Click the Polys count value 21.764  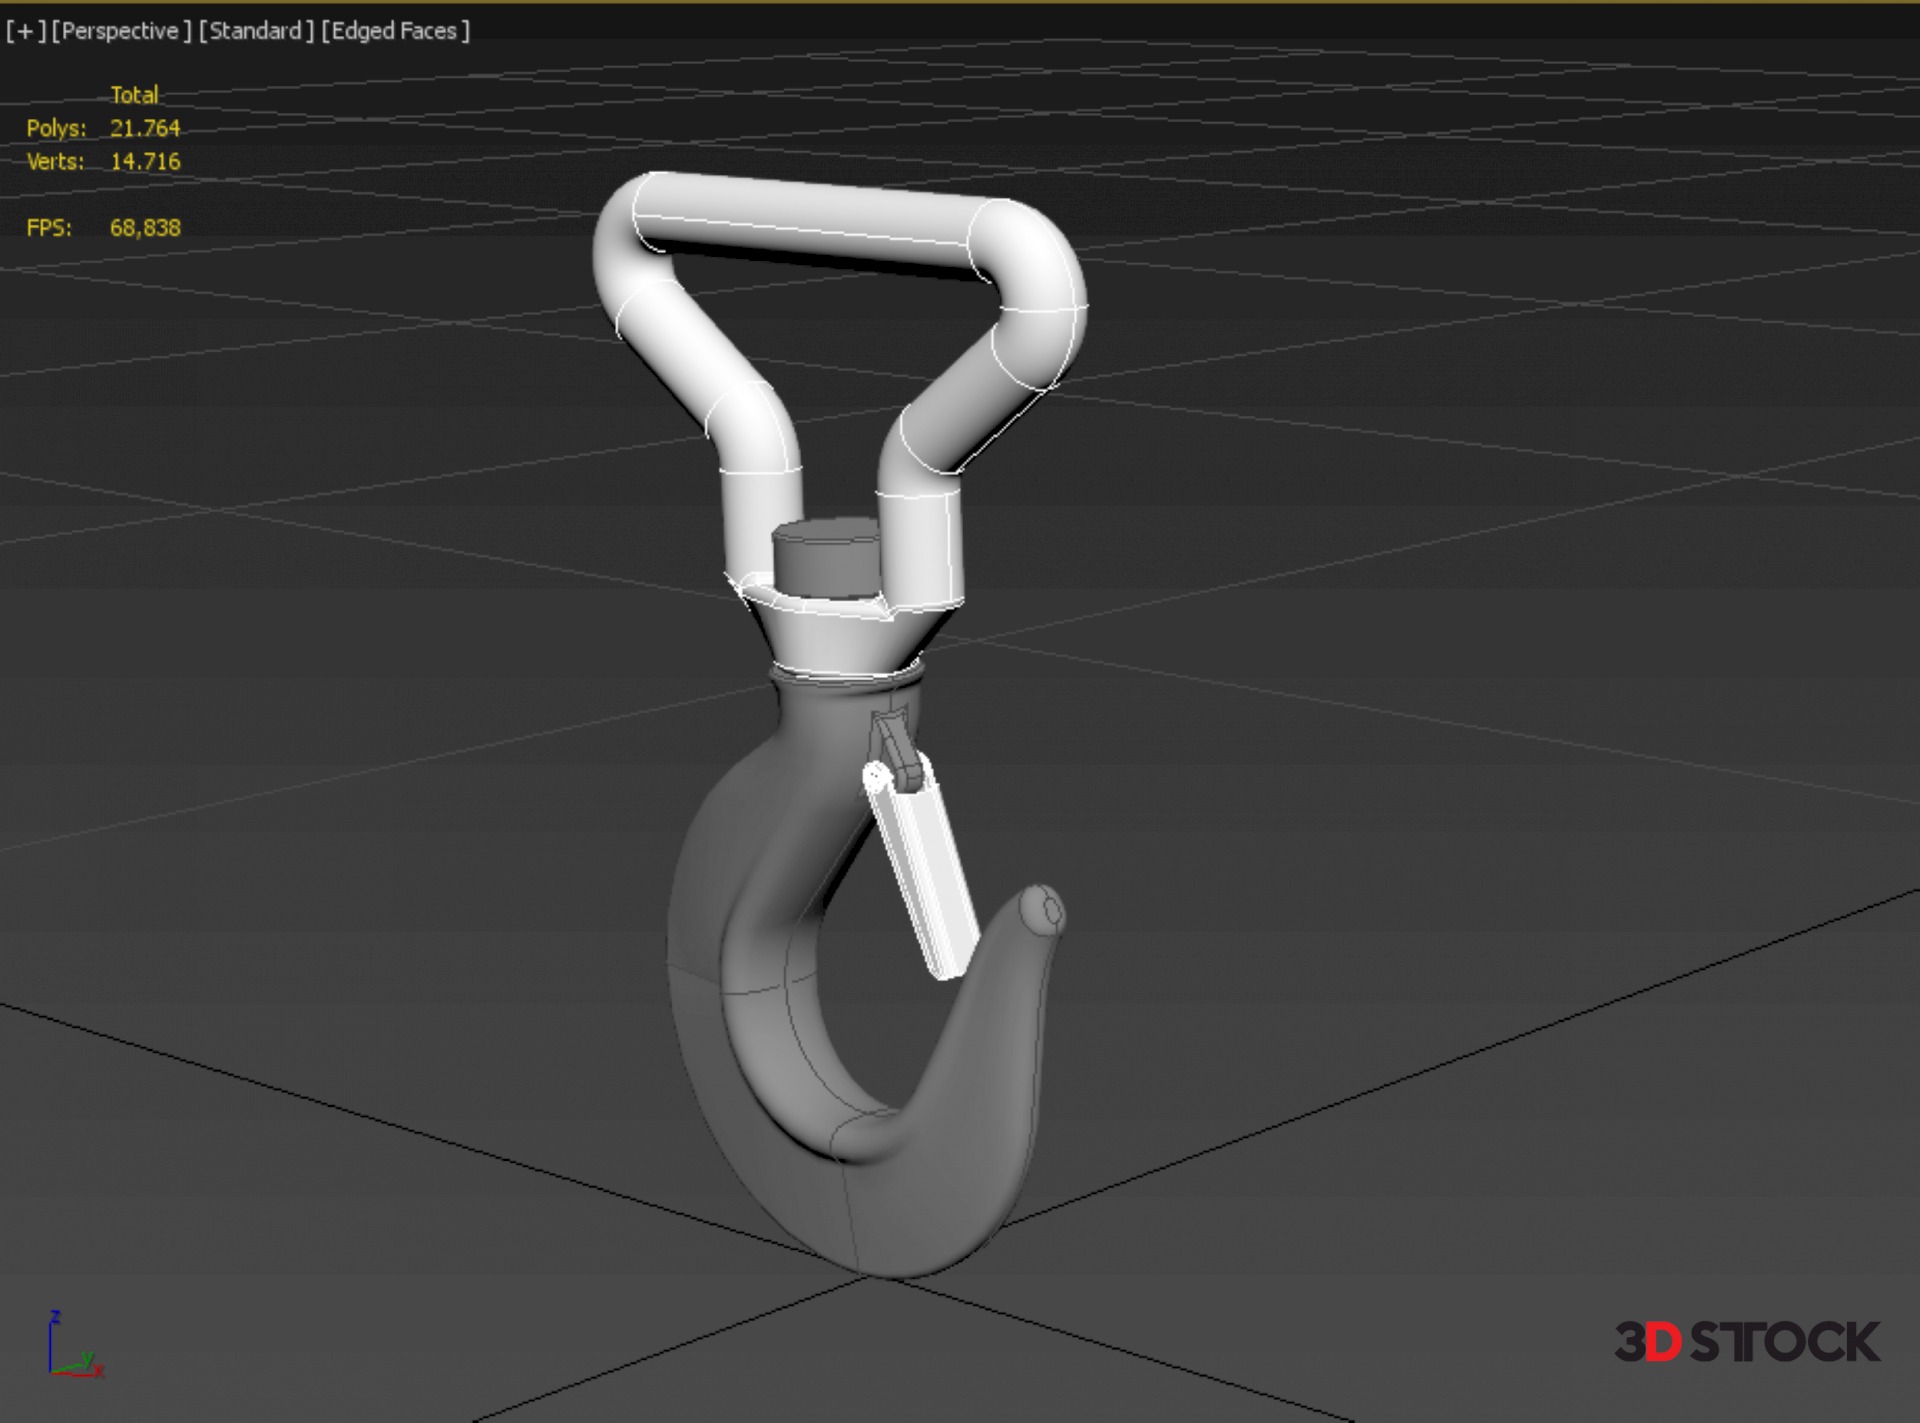pyautogui.click(x=145, y=128)
